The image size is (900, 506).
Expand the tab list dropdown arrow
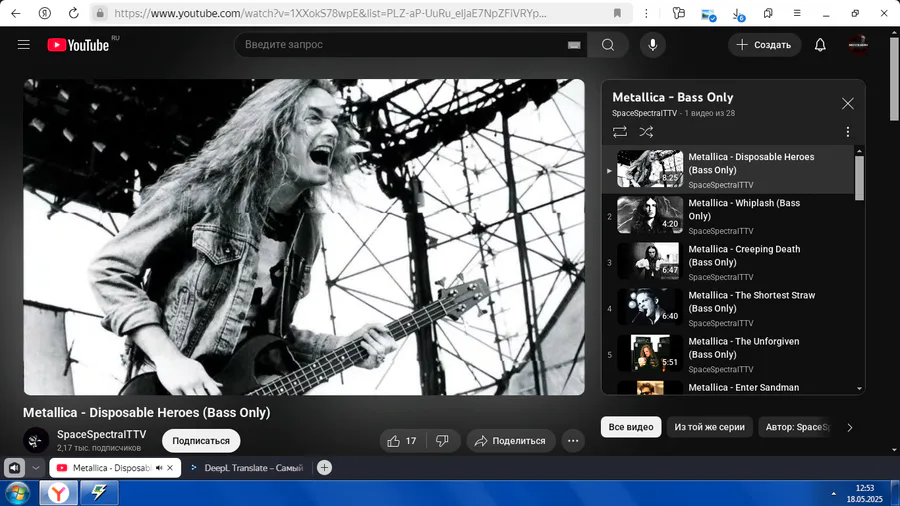pyautogui.click(x=36, y=468)
